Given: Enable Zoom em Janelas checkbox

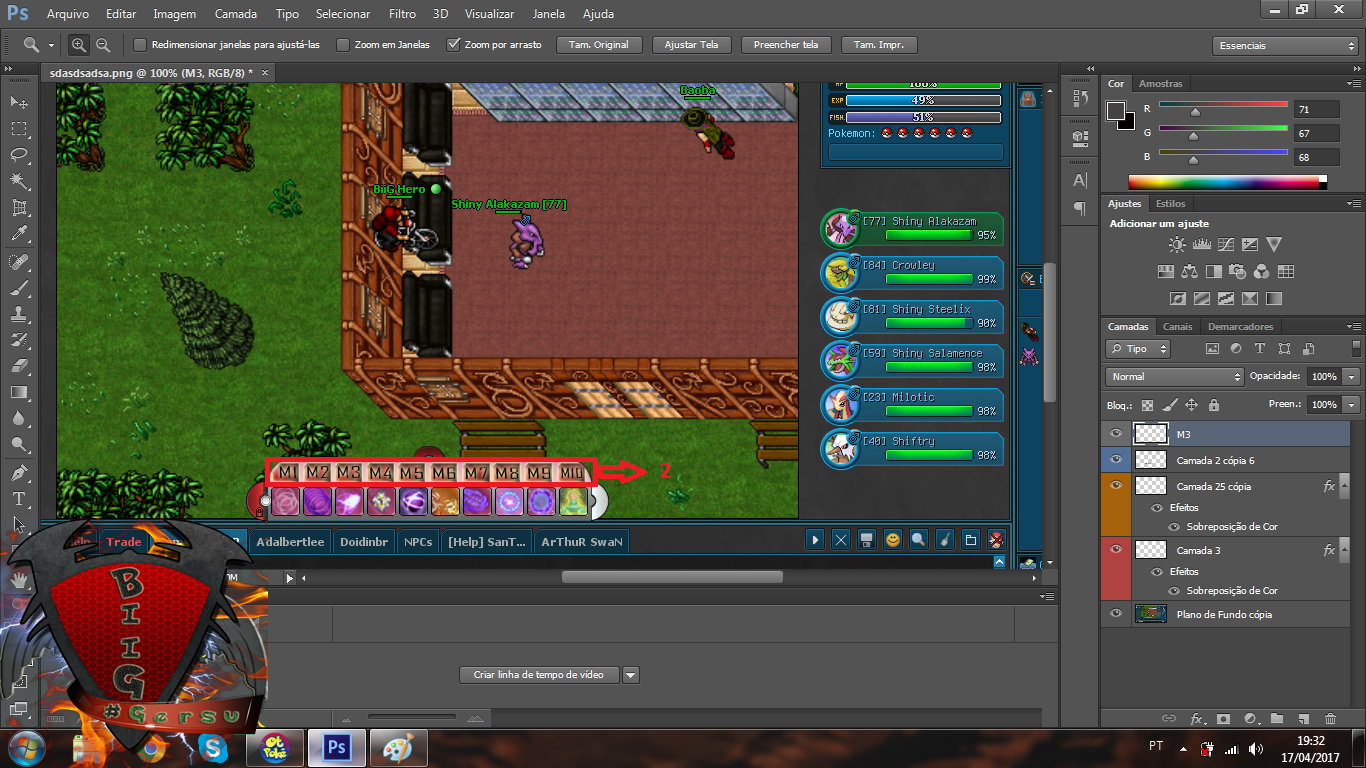Looking at the screenshot, I should (x=343, y=45).
